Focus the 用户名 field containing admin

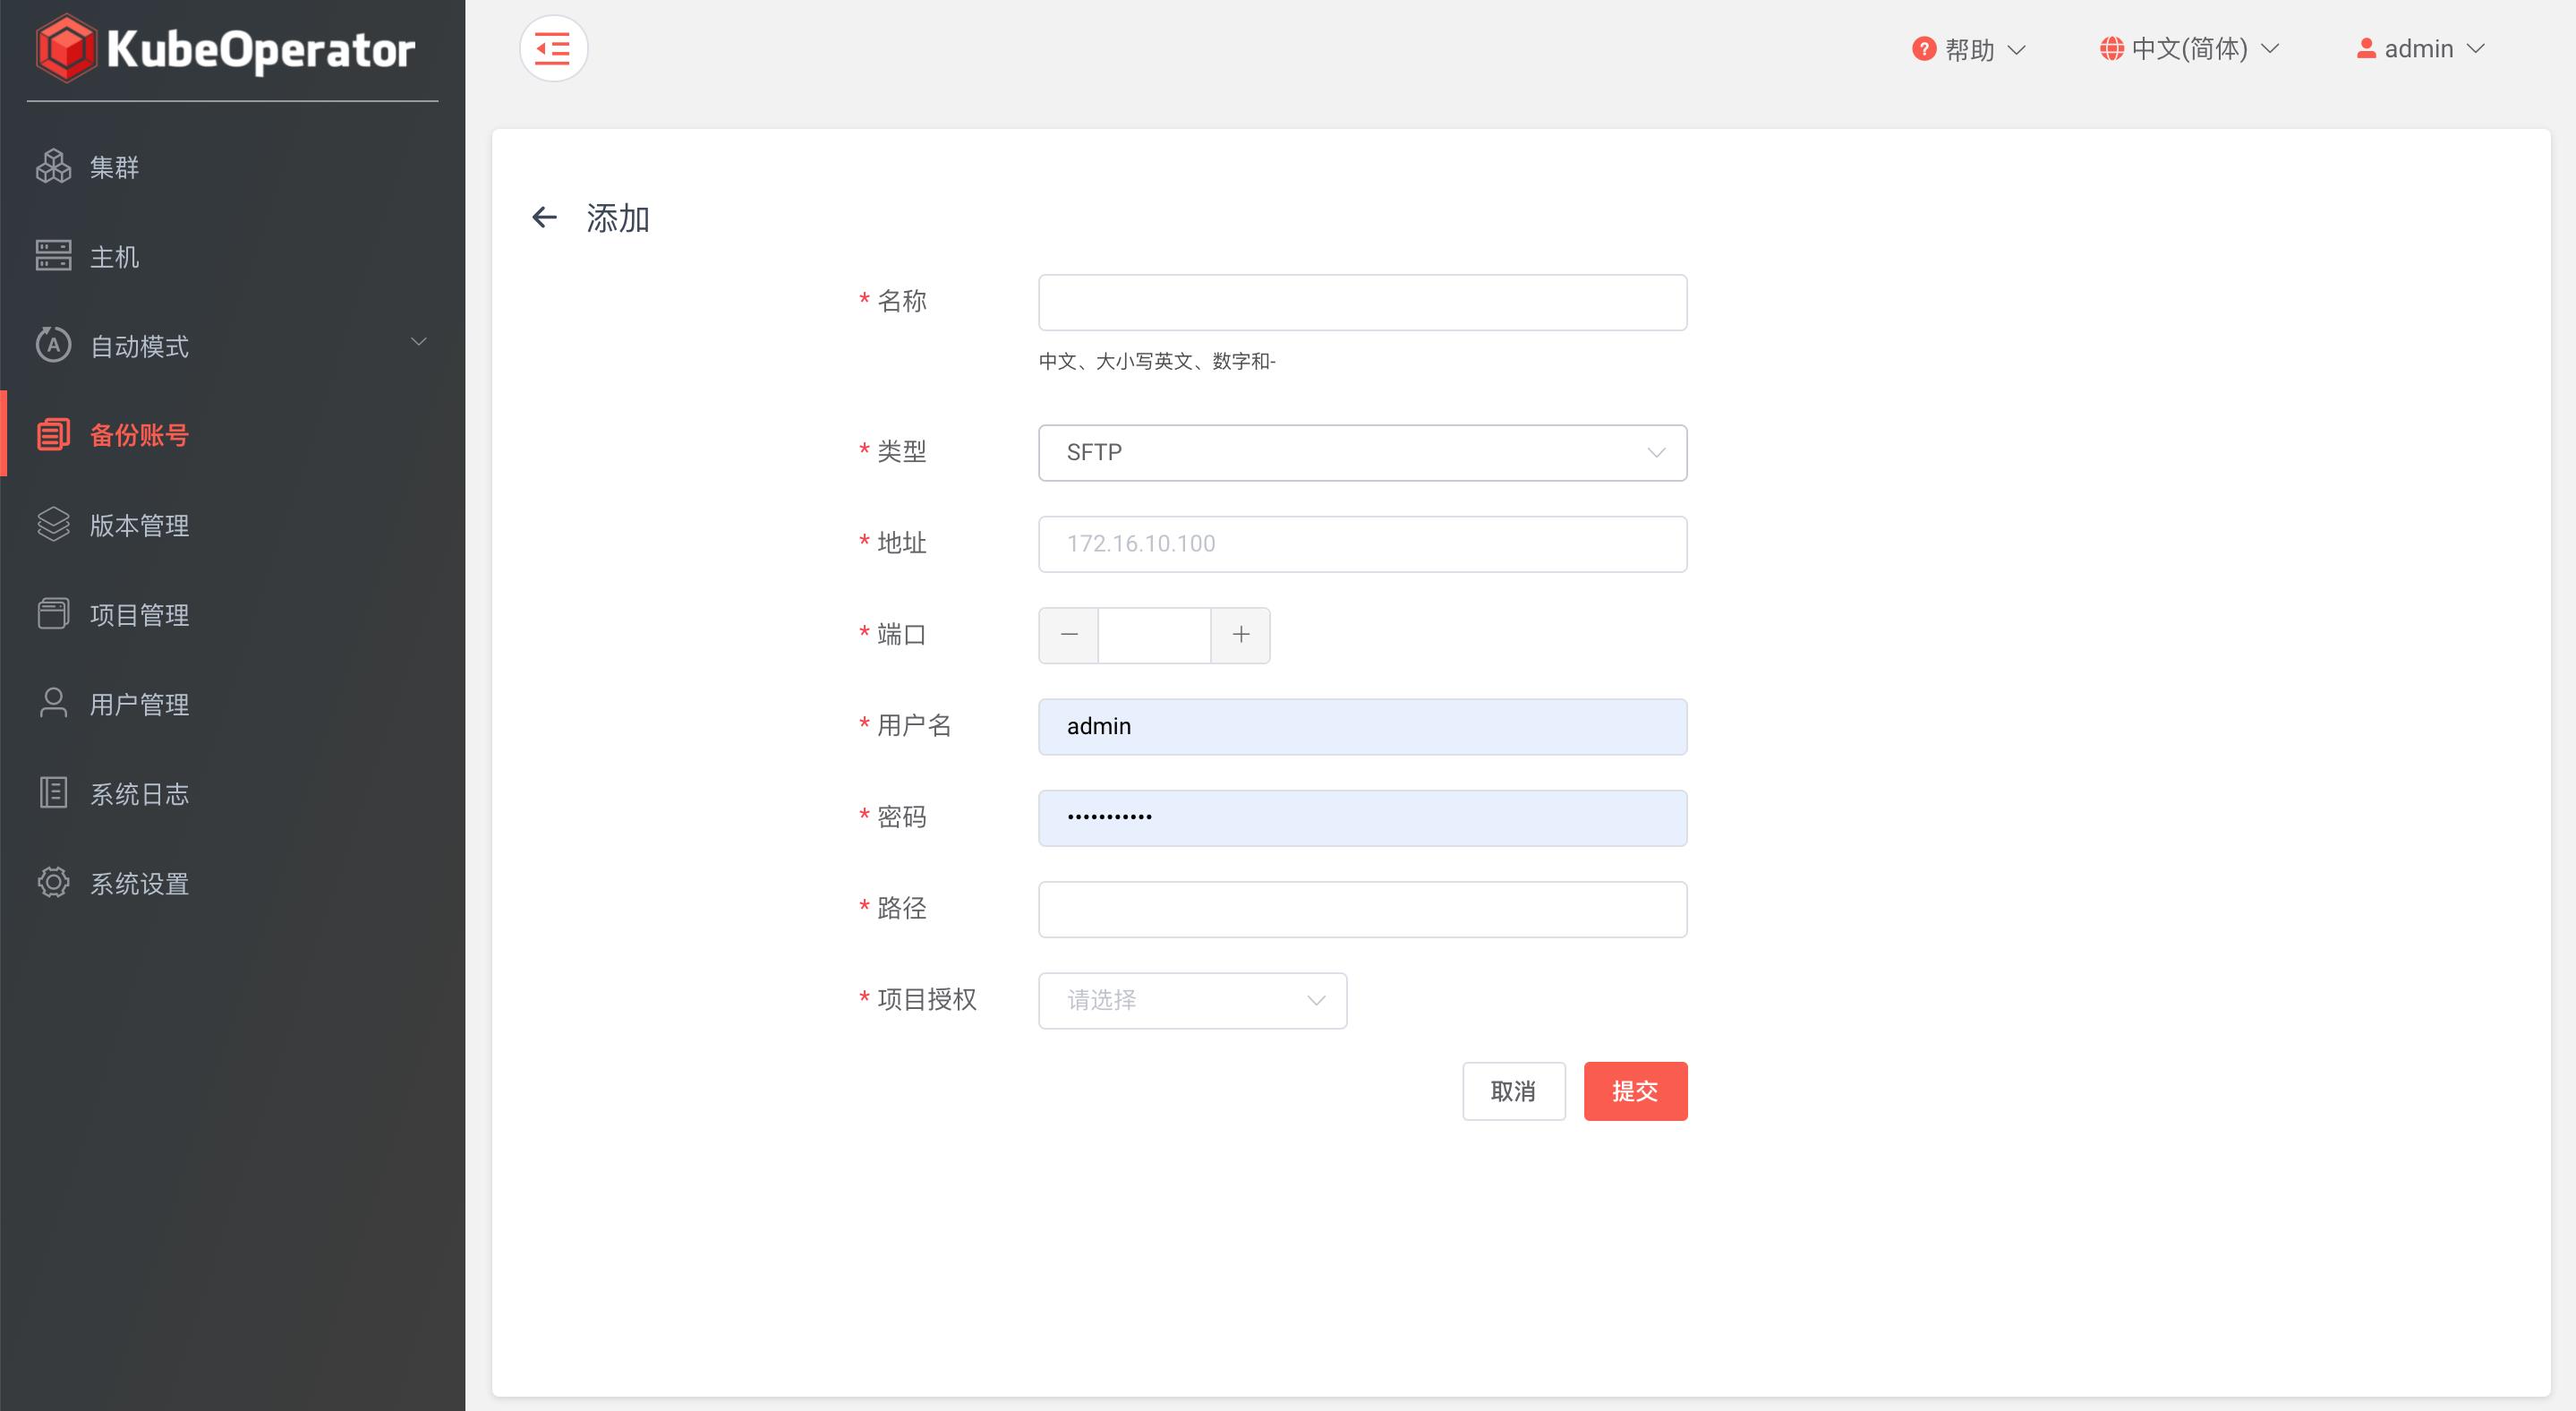tap(1362, 727)
